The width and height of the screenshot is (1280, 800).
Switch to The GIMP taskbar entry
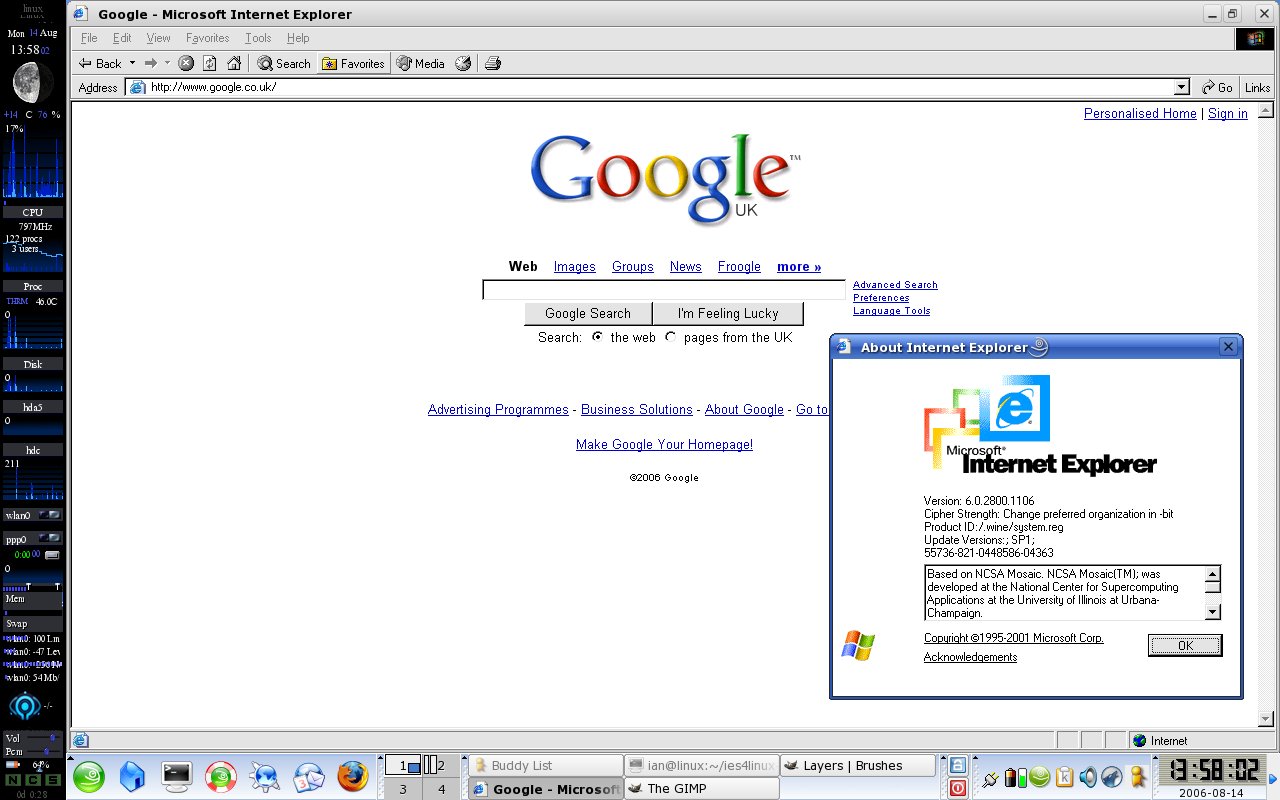[x=701, y=789]
